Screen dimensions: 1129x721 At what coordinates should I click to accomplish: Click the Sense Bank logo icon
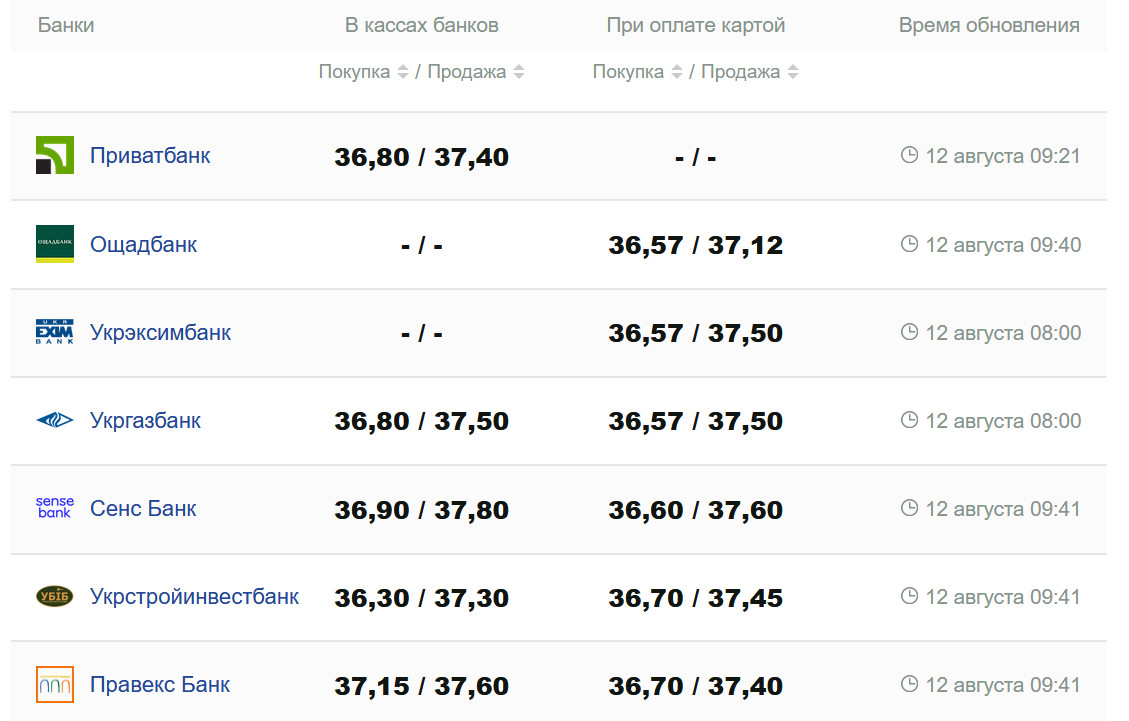click(x=55, y=508)
